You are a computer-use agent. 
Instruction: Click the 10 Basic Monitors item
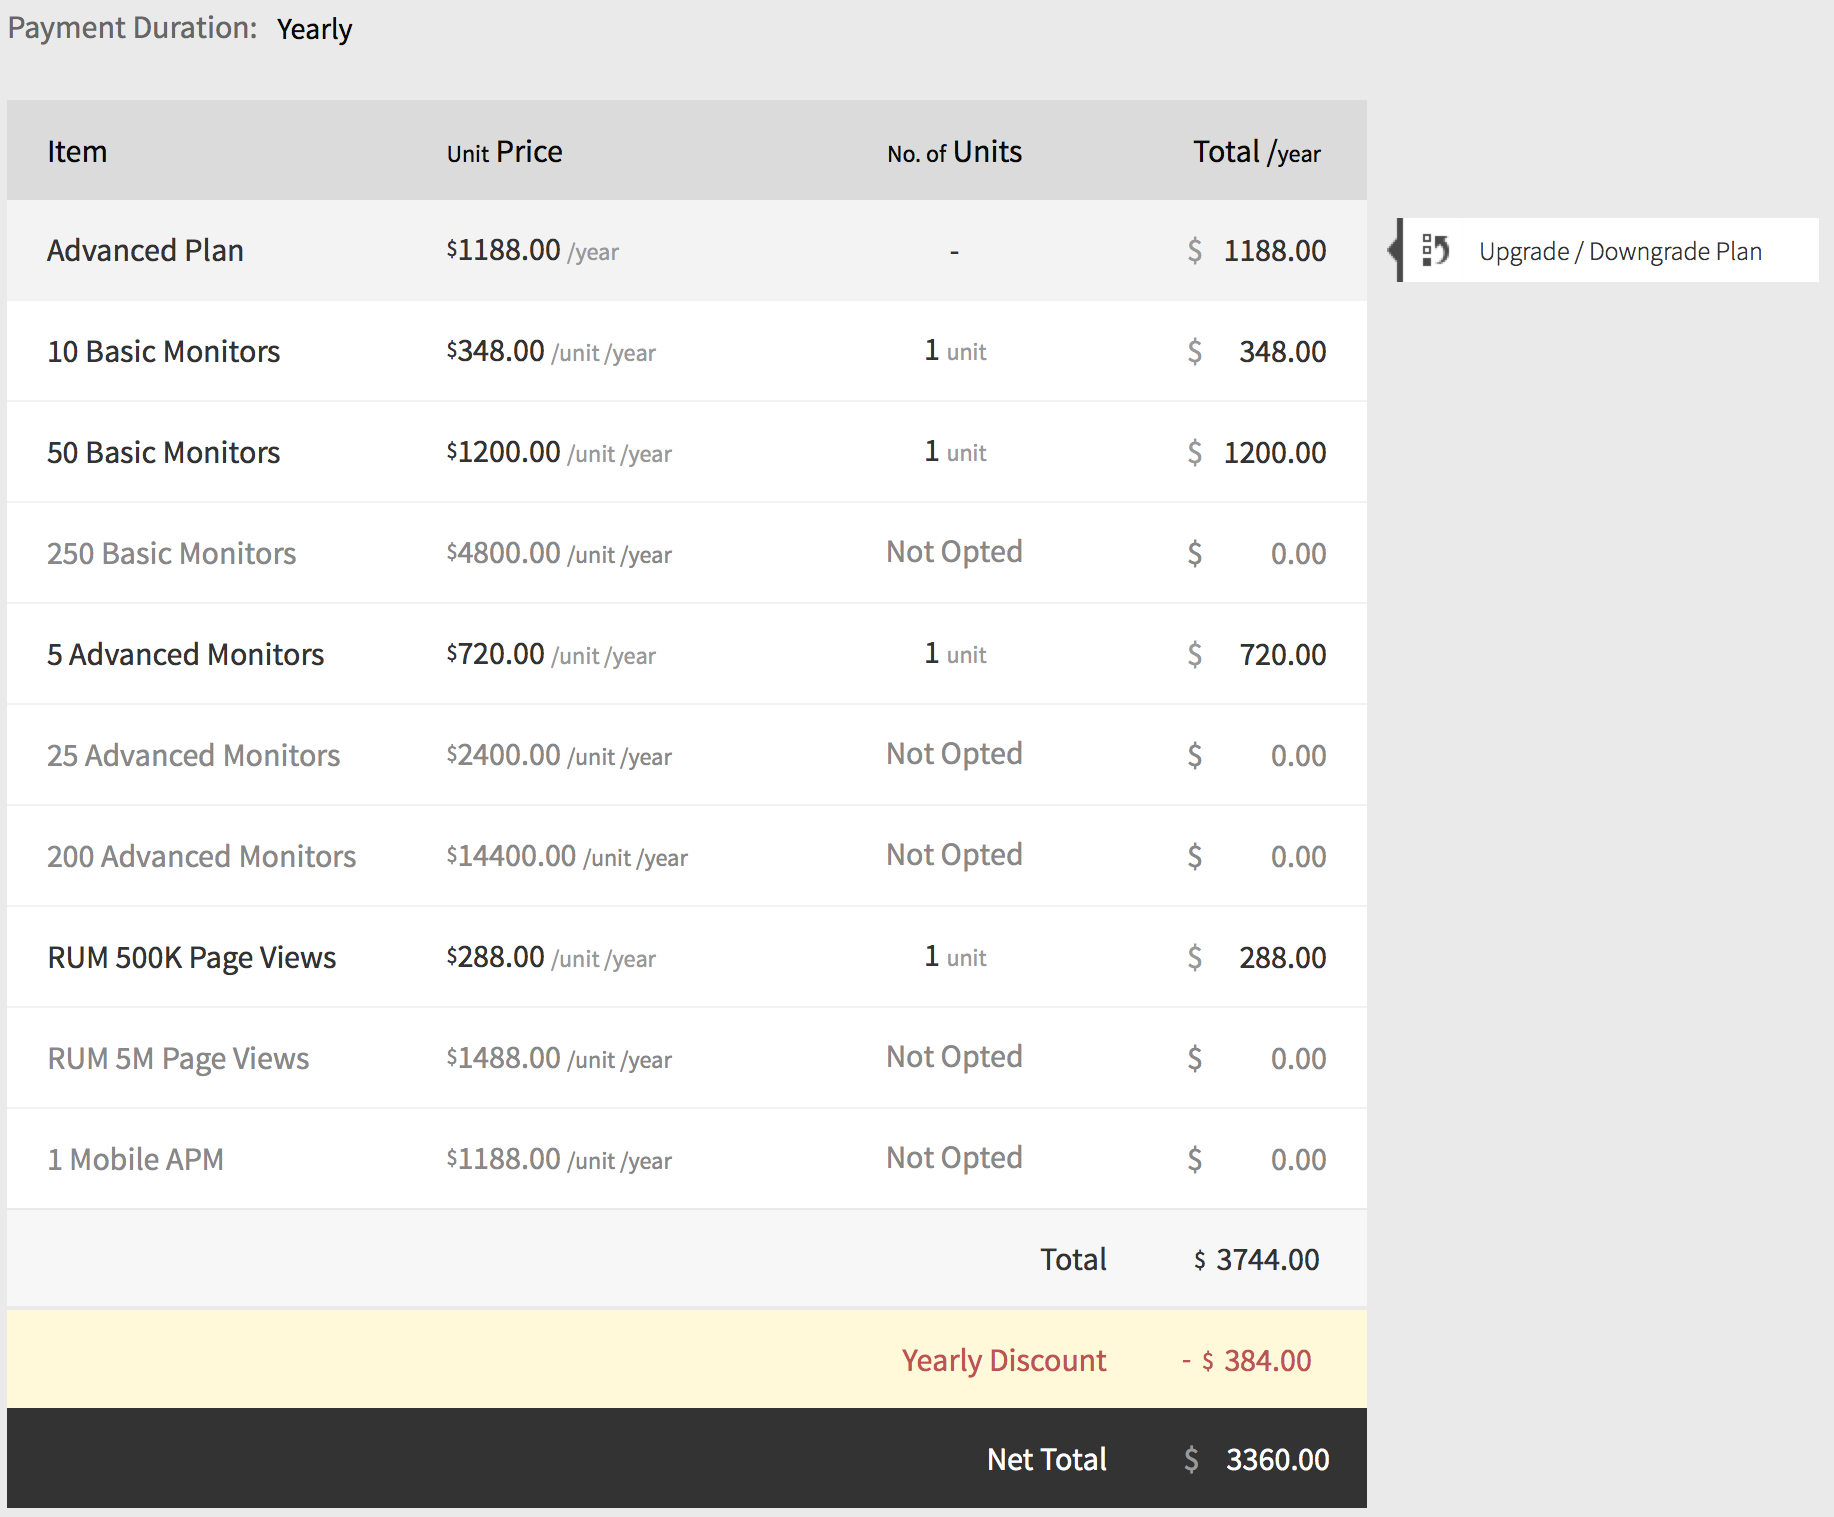click(163, 352)
